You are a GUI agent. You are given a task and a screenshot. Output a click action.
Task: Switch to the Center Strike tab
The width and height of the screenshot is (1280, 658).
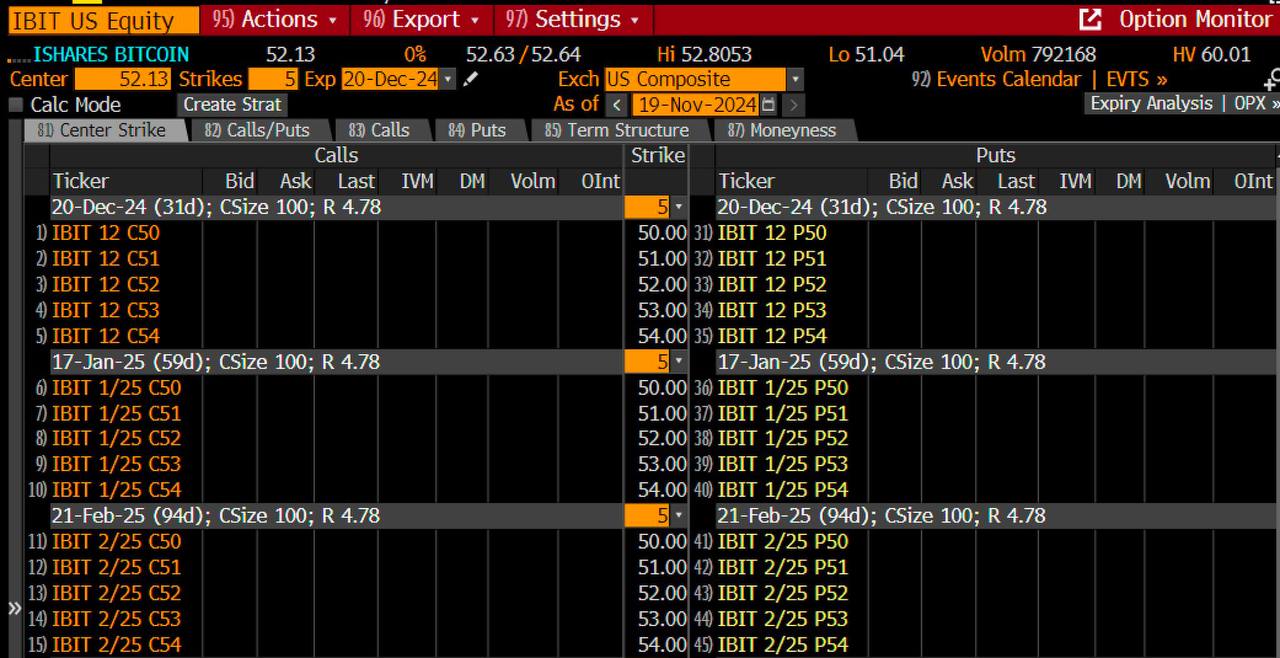[102, 130]
